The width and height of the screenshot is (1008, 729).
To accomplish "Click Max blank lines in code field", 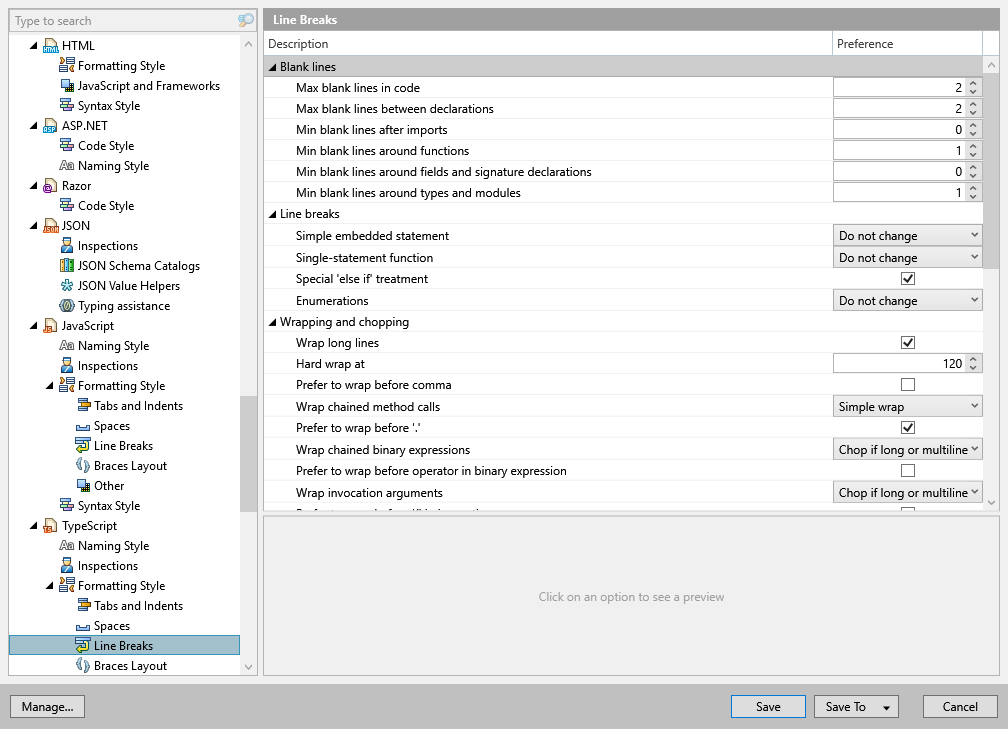I will (898, 88).
